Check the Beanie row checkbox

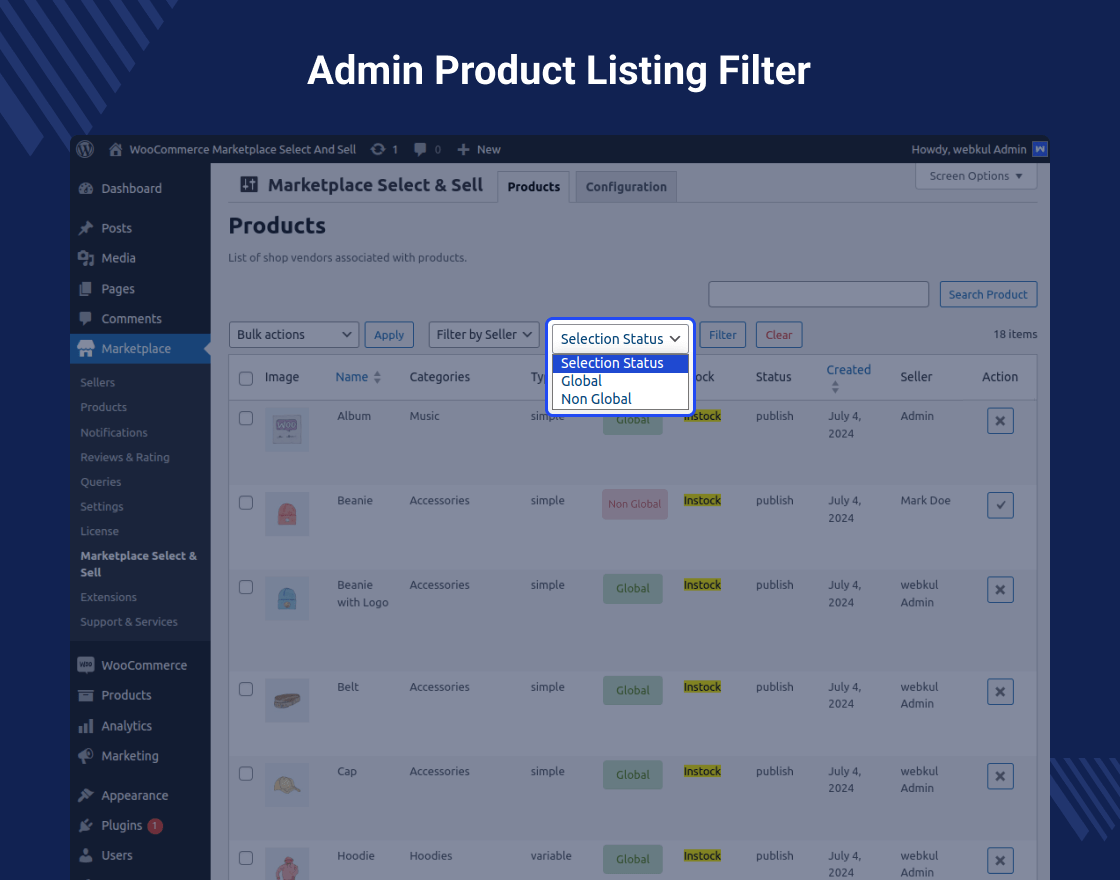pos(246,503)
